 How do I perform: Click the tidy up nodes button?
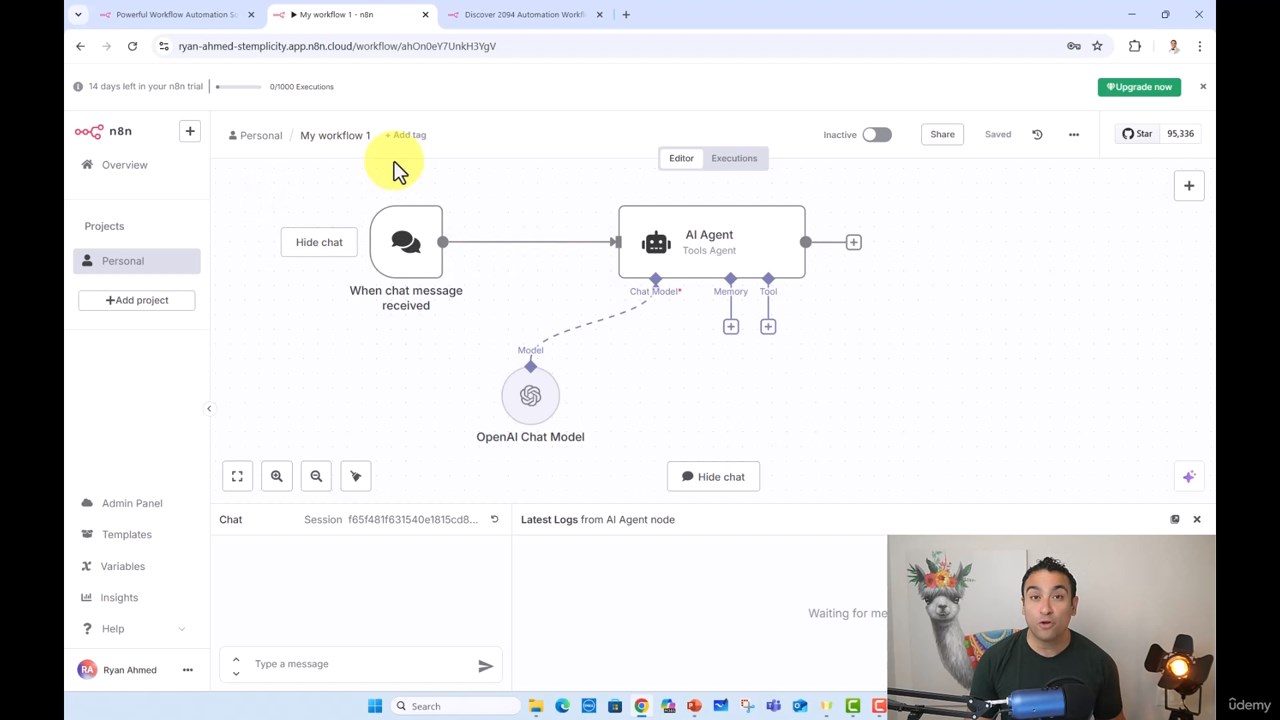pos(356,477)
